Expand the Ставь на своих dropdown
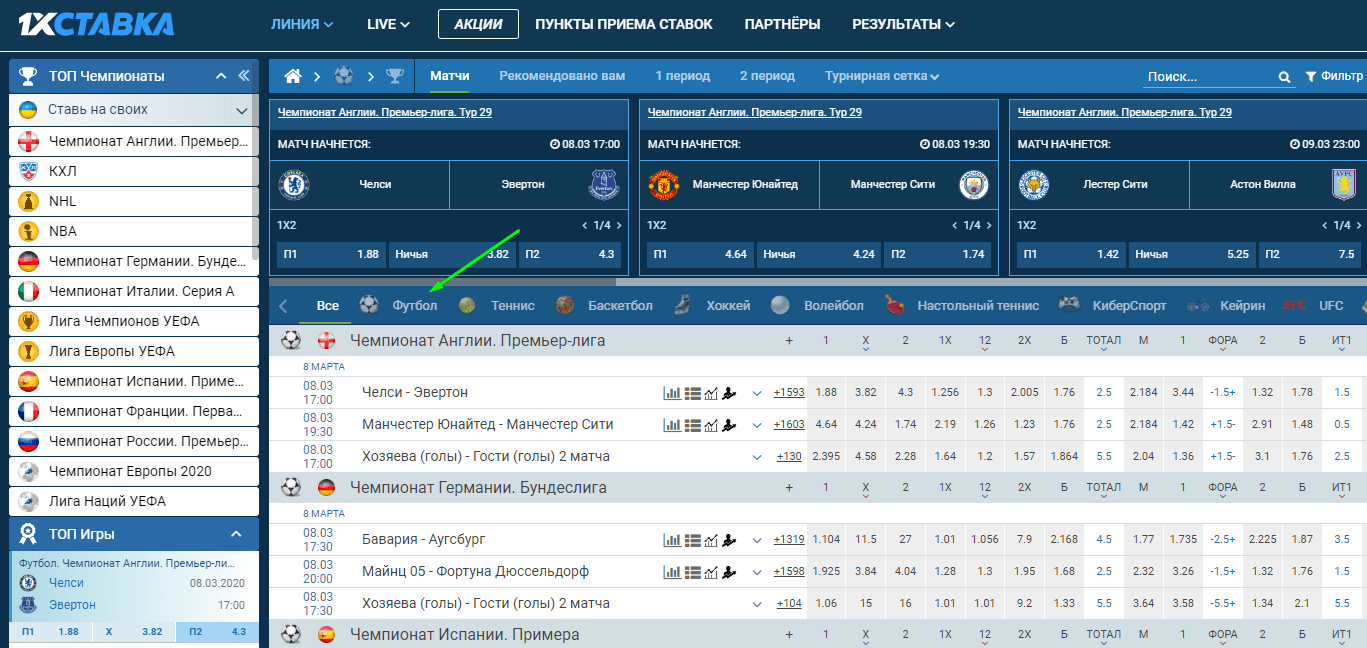Image resolution: width=1367 pixels, height=648 pixels. [x=242, y=111]
